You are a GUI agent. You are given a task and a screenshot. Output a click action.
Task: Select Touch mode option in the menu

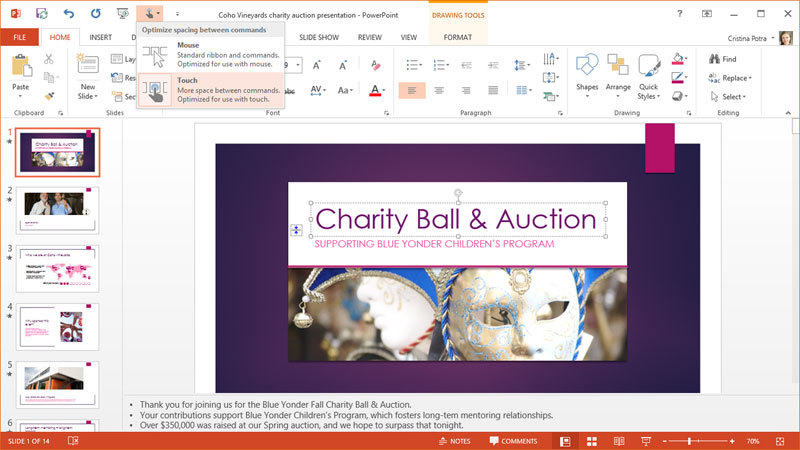210,91
